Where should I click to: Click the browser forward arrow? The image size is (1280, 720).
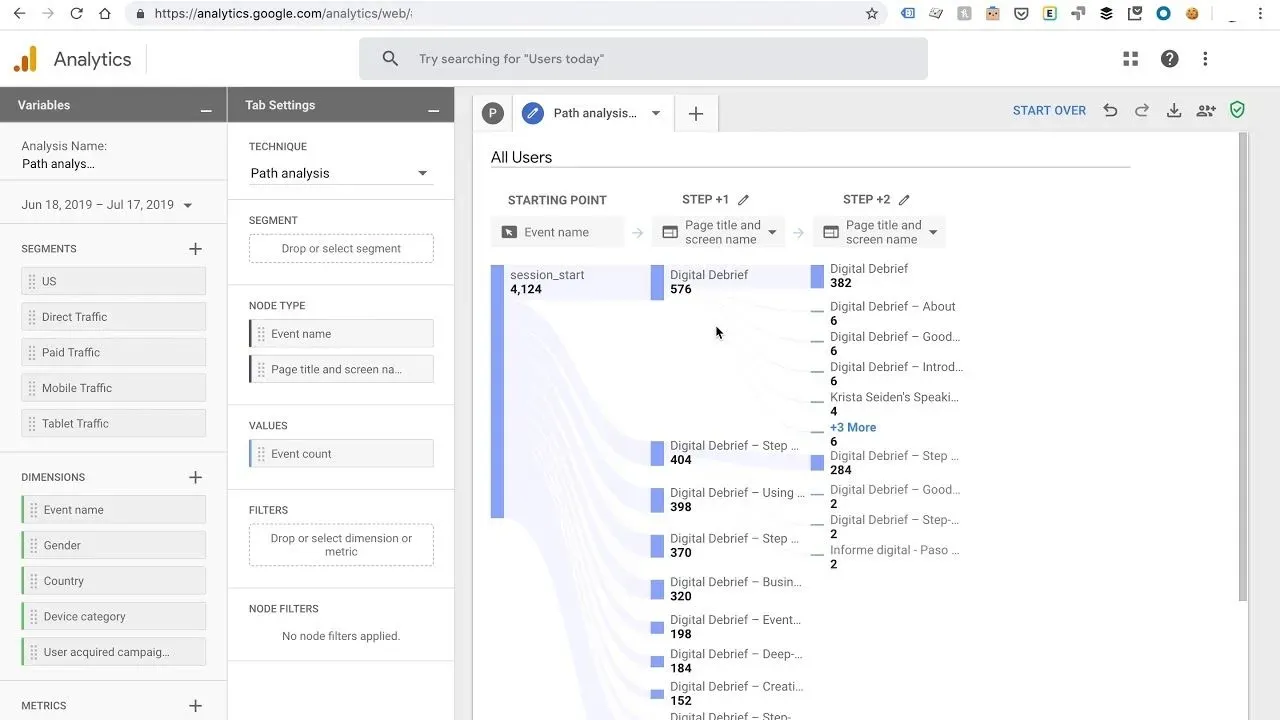(47, 14)
